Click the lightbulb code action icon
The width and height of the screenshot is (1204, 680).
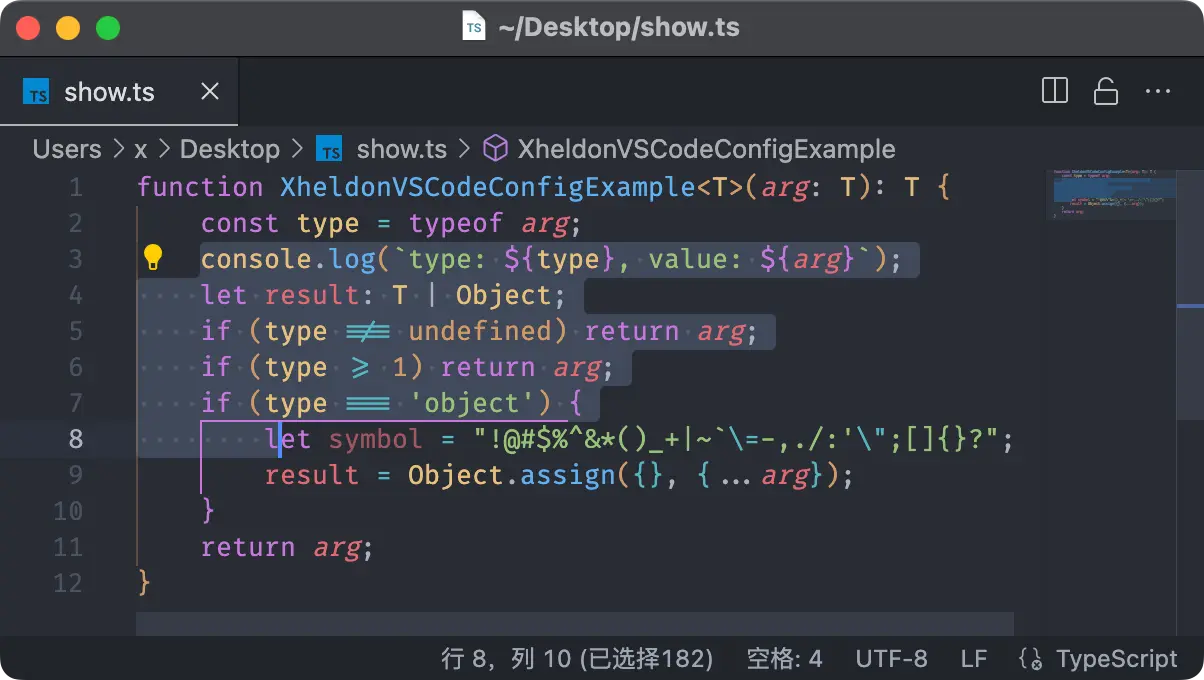coord(152,258)
